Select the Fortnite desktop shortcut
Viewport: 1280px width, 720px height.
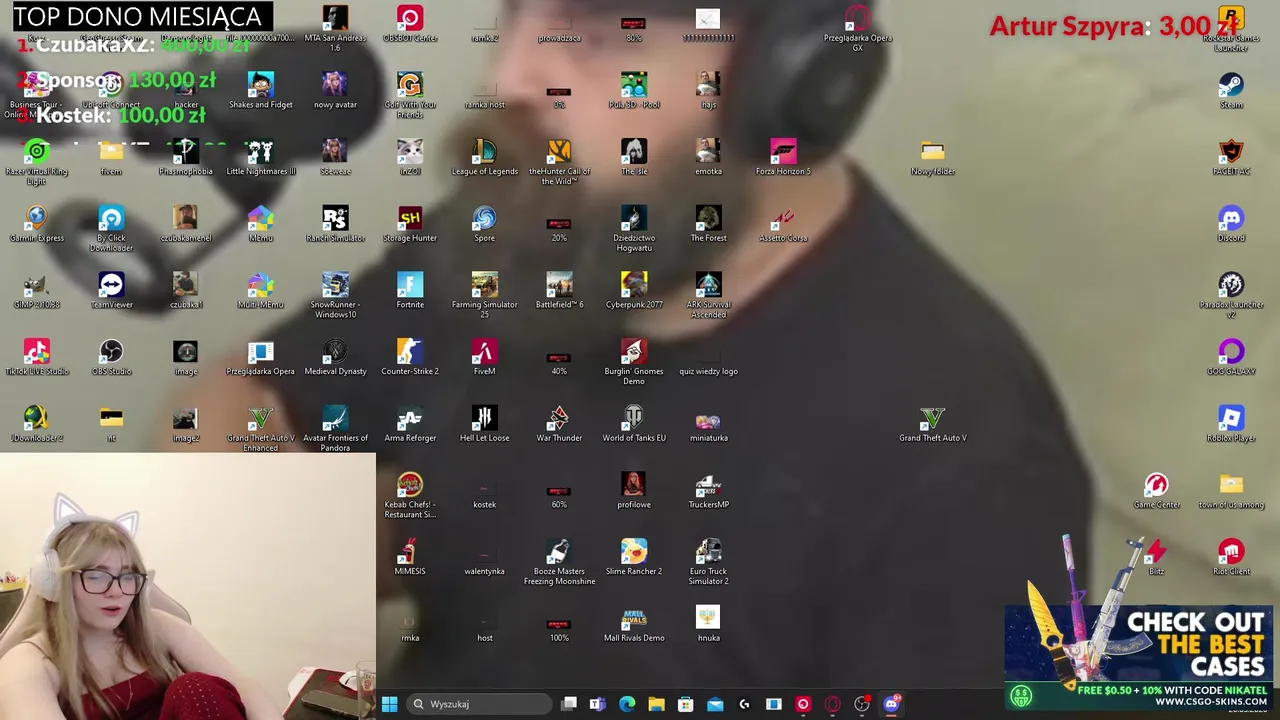pos(410,290)
